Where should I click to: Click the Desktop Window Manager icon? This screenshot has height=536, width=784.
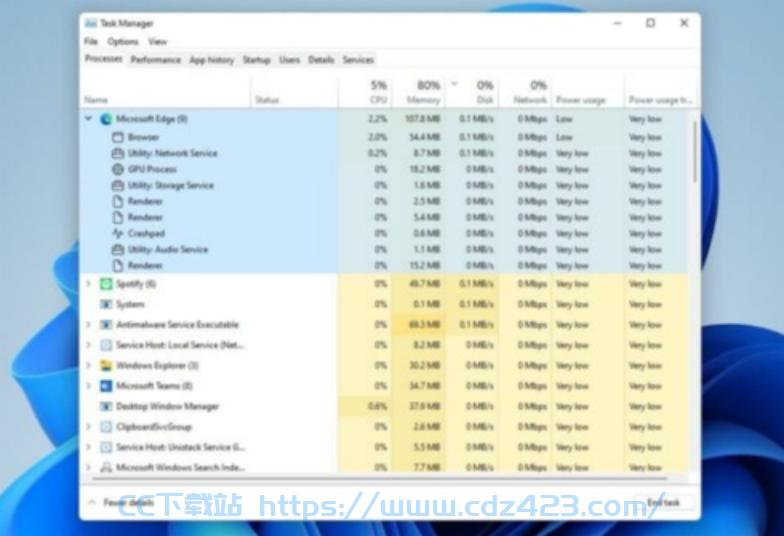tap(106, 406)
